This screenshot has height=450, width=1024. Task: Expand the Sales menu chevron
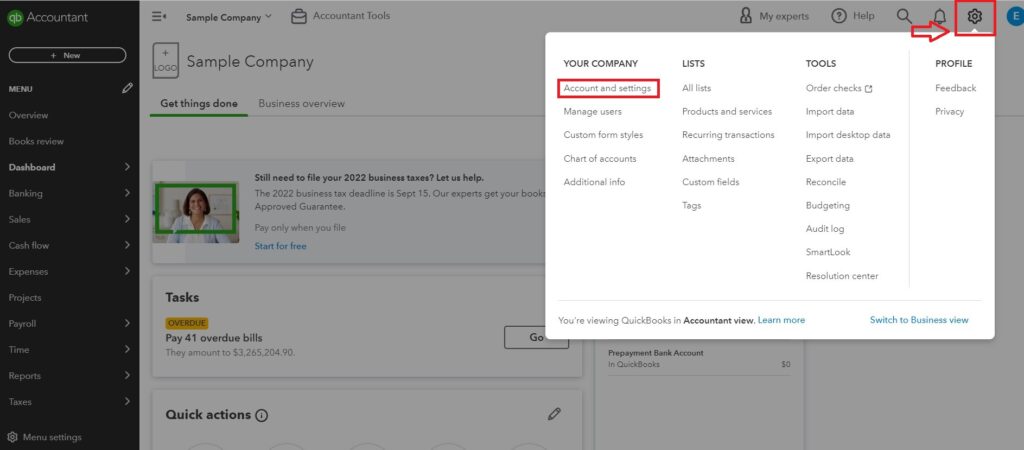127,219
